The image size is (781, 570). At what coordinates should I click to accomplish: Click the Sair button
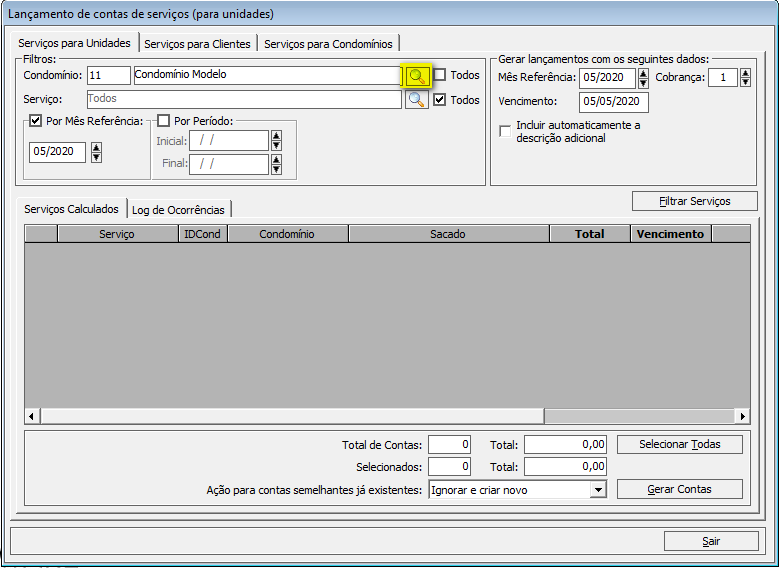coord(711,541)
